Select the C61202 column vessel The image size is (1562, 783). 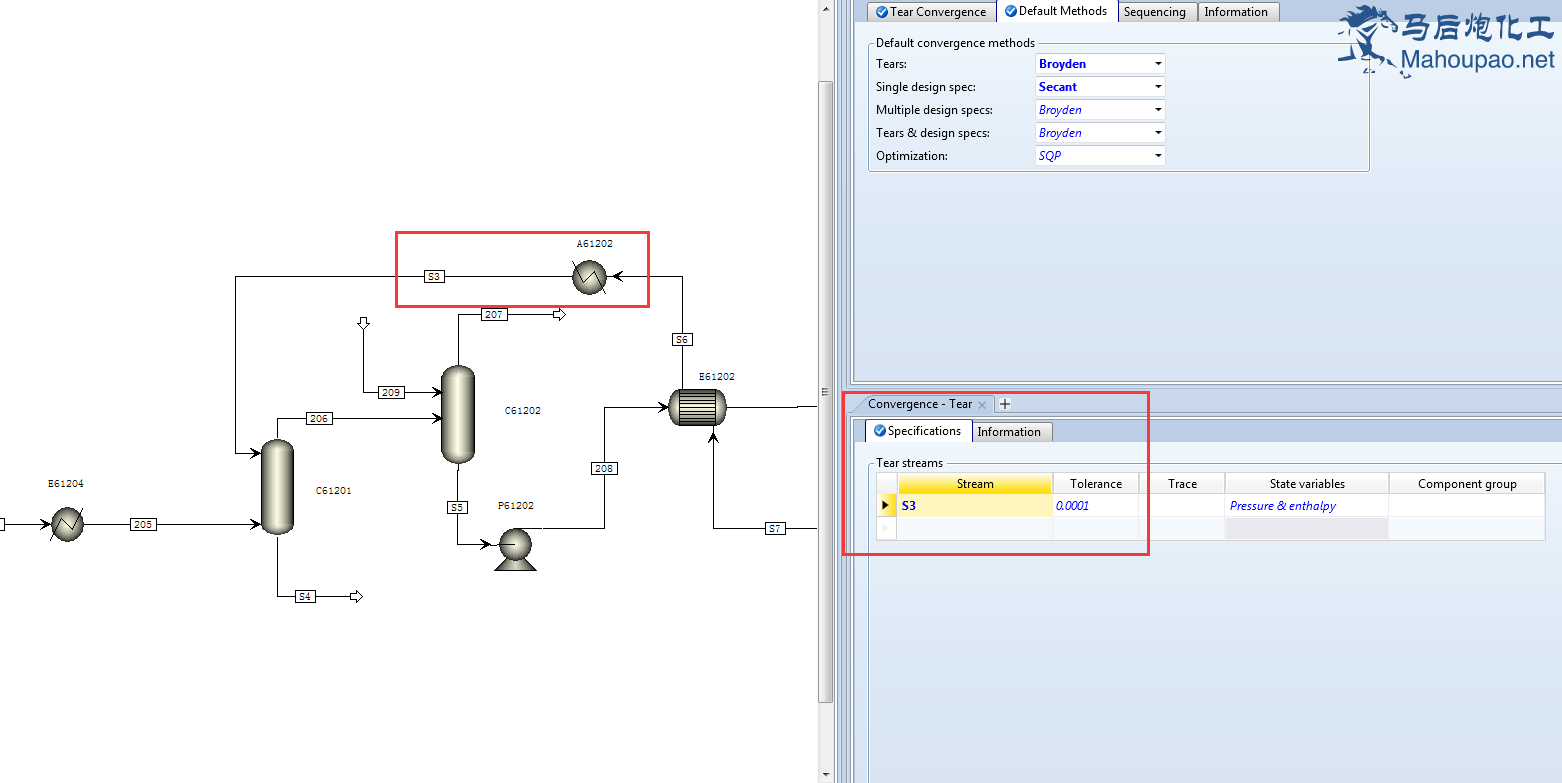458,414
